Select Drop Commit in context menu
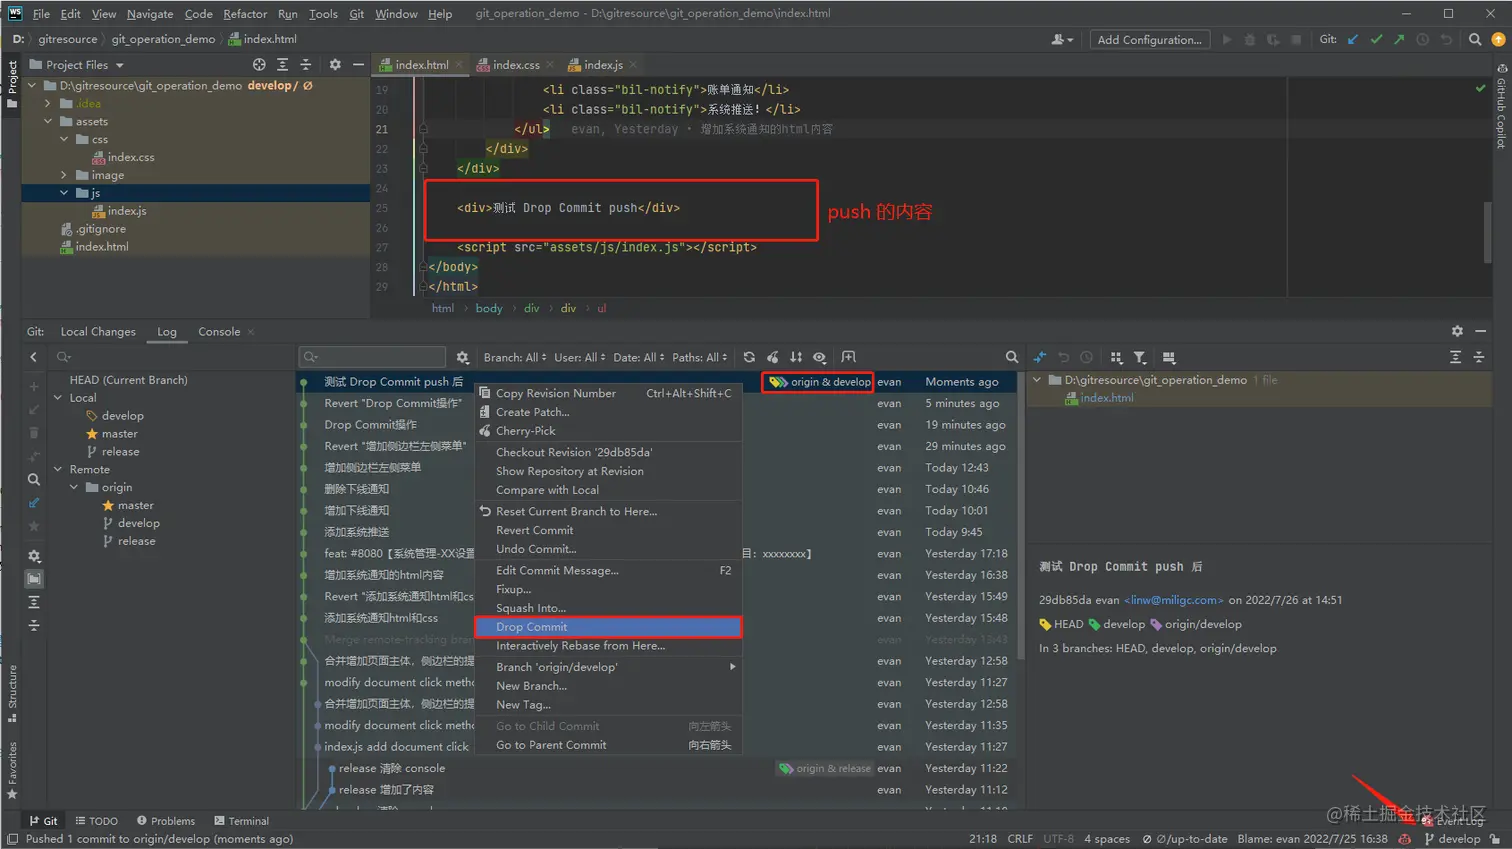The width and height of the screenshot is (1512, 849). pyautogui.click(x=608, y=627)
